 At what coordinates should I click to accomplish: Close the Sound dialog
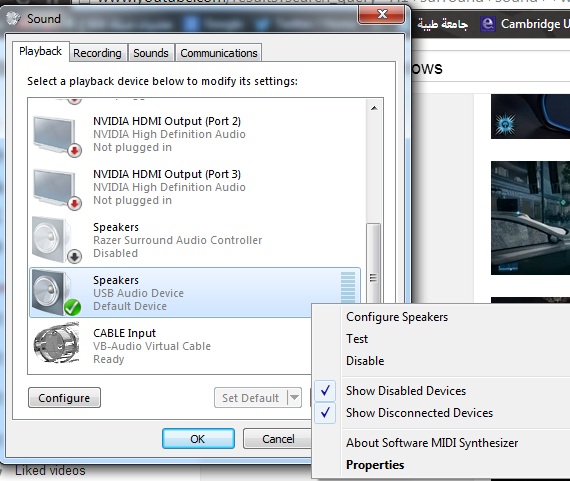click(x=381, y=15)
